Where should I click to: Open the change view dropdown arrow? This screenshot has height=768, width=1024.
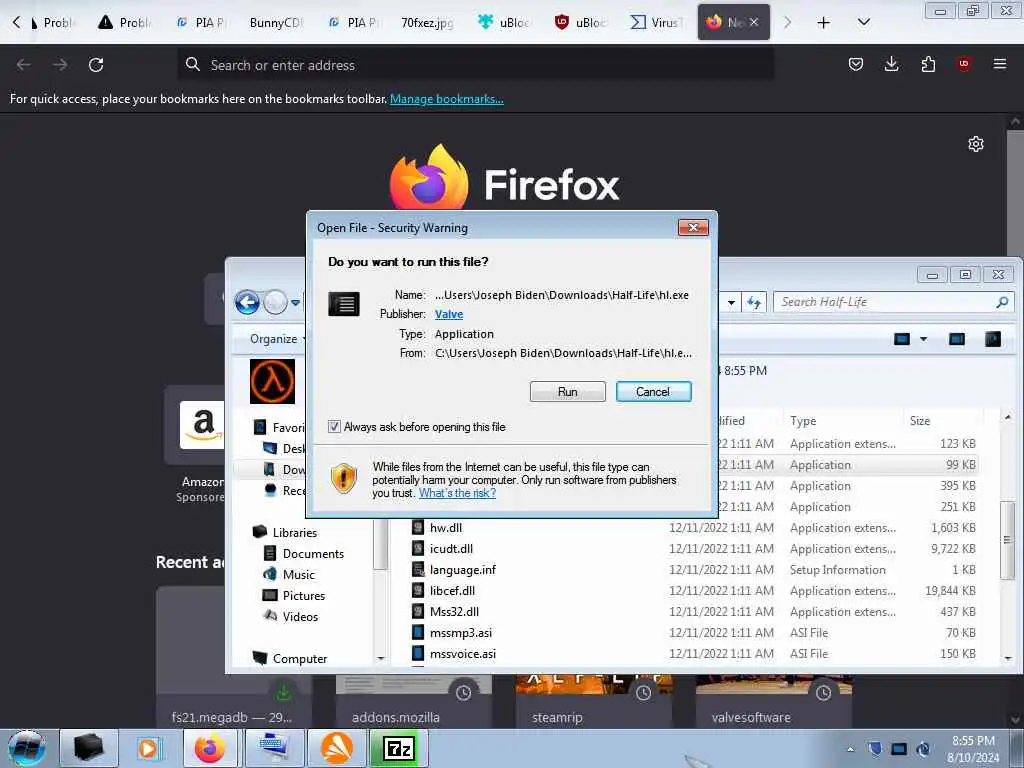(923, 339)
